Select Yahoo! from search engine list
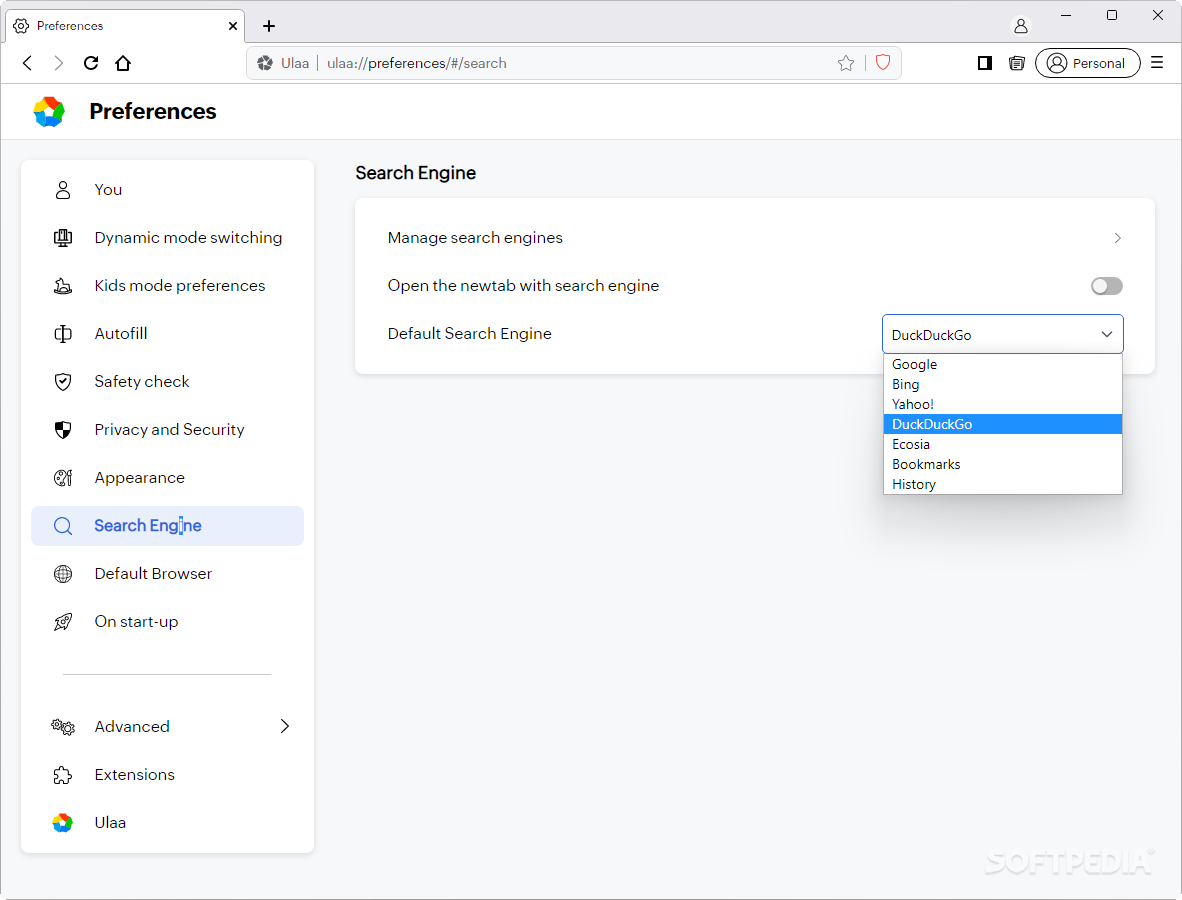The height and width of the screenshot is (900, 1182). coord(1003,405)
